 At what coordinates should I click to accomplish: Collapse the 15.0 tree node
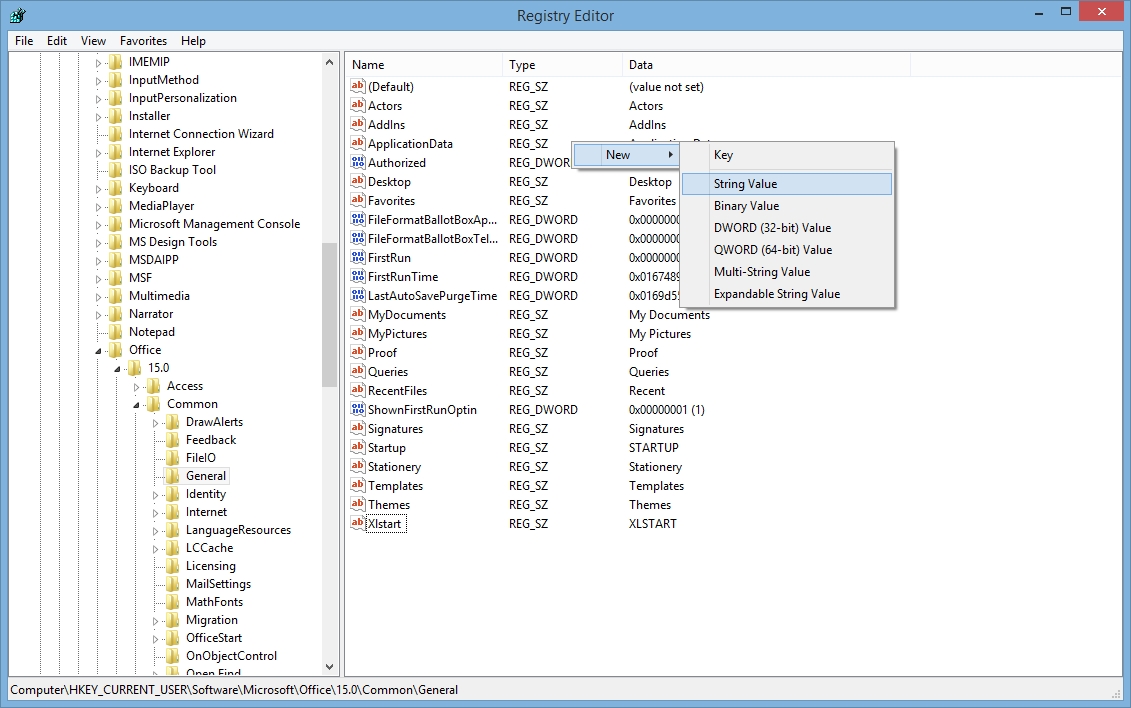(x=118, y=369)
